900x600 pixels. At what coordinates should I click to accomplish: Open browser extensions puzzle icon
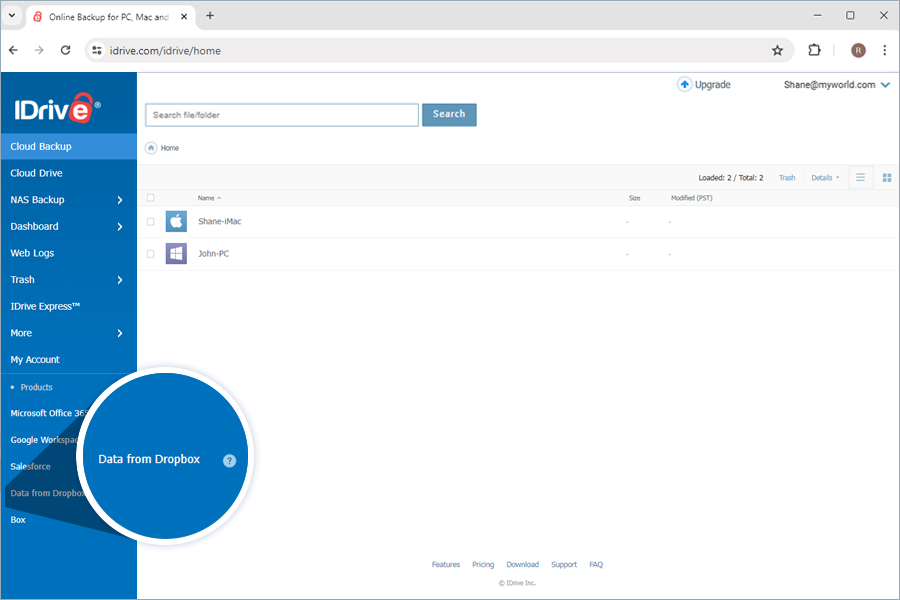click(x=814, y=51)
